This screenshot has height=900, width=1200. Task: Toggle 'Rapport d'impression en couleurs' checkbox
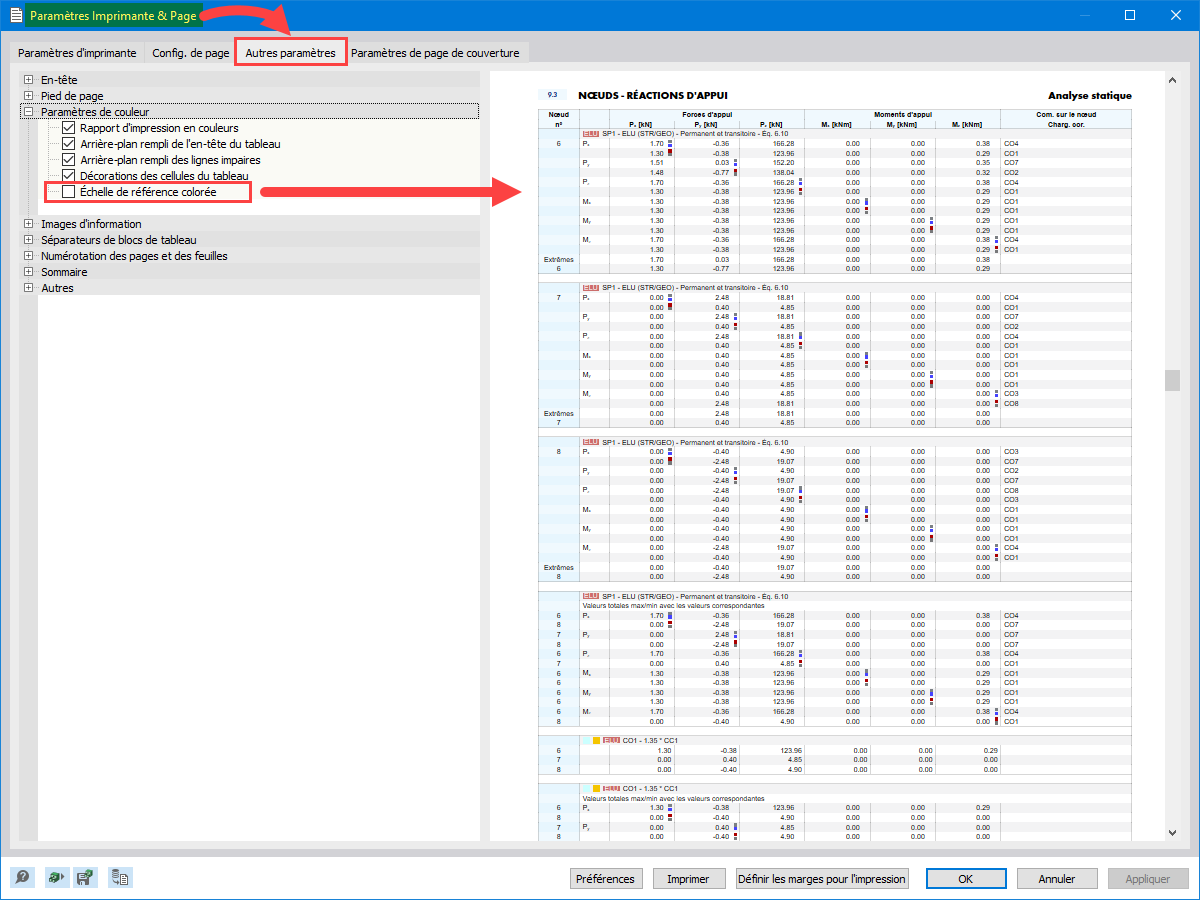pyautogui.click(x=69, y=128)
